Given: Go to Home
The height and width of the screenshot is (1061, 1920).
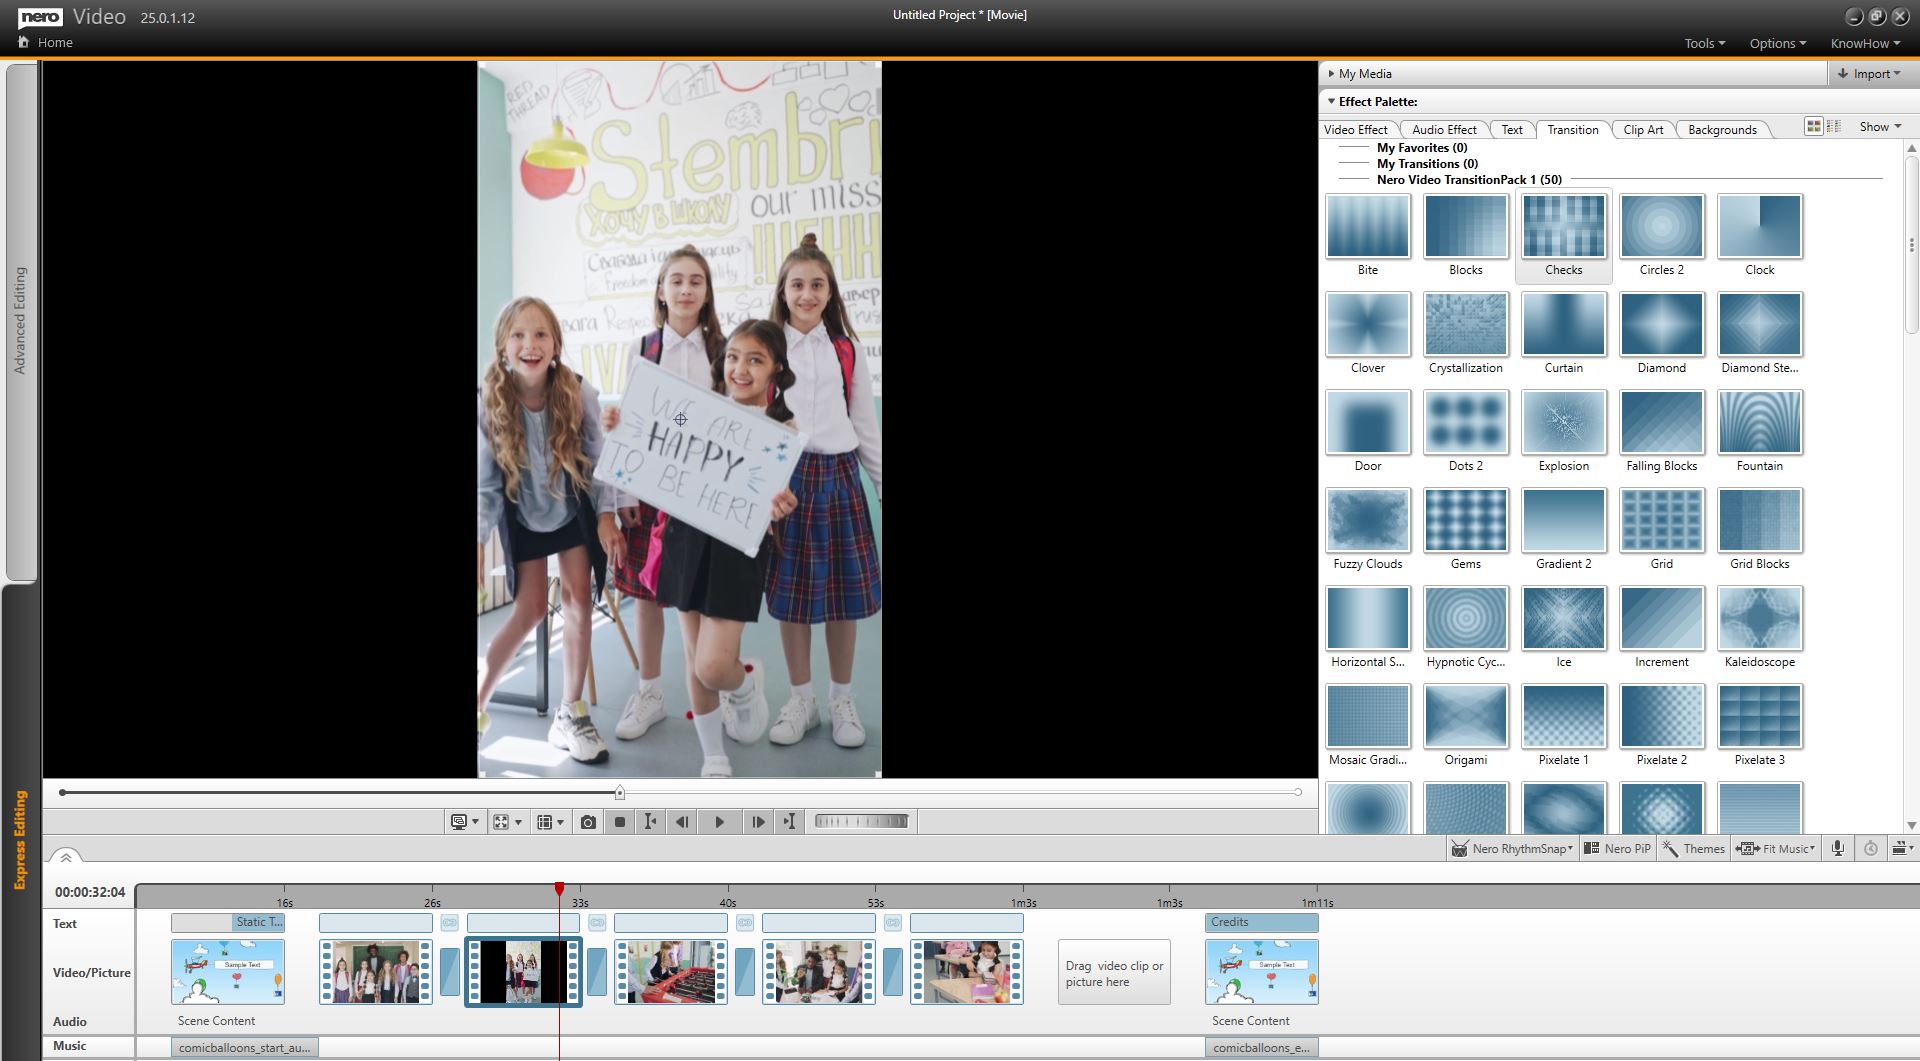Looking at the screenshot, I should [x=46, y=43].
